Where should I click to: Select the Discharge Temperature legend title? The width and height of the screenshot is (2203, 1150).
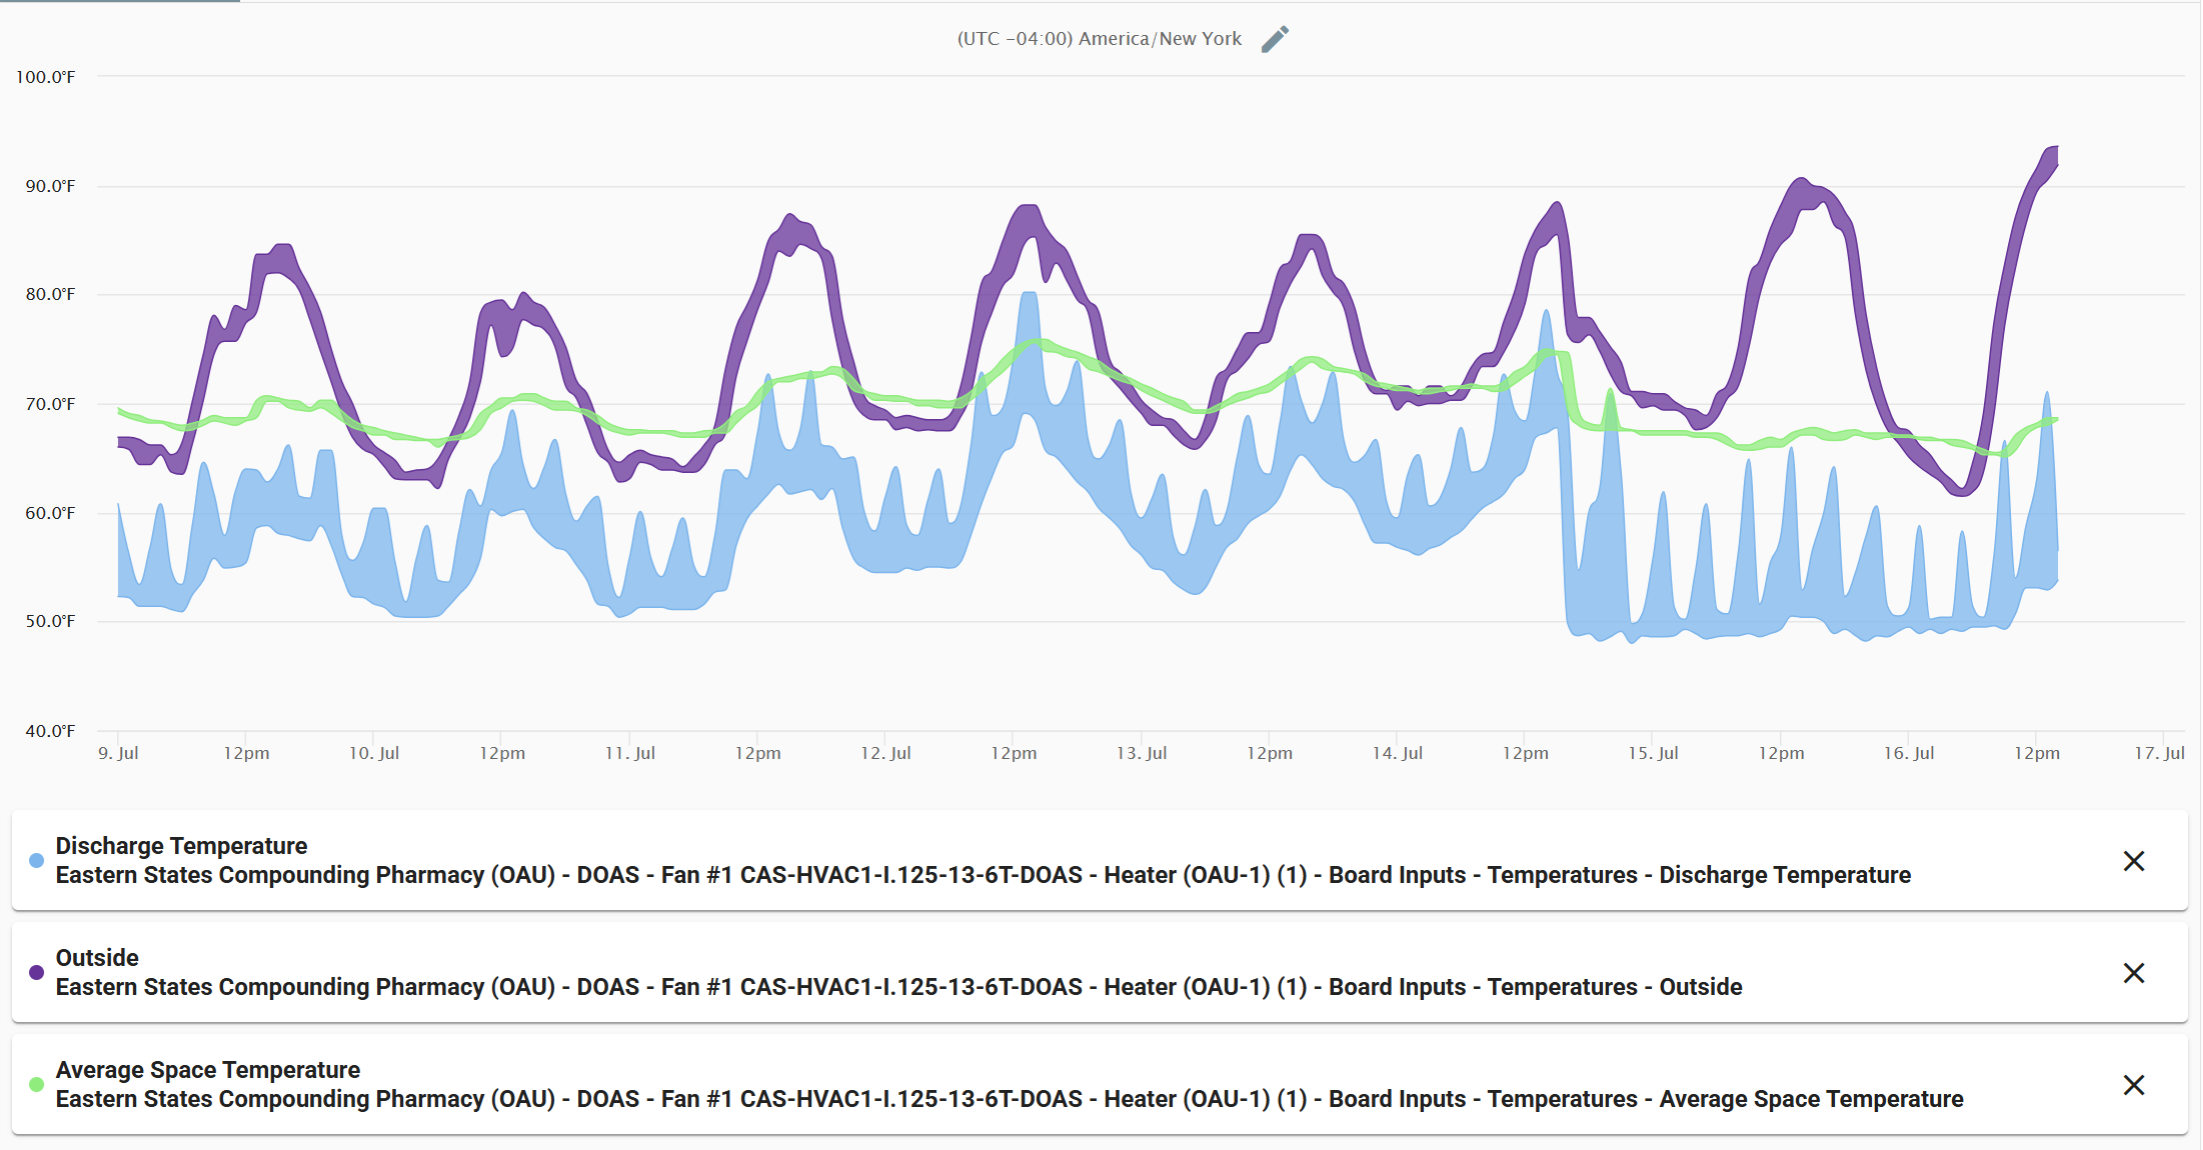pos(181,846)
